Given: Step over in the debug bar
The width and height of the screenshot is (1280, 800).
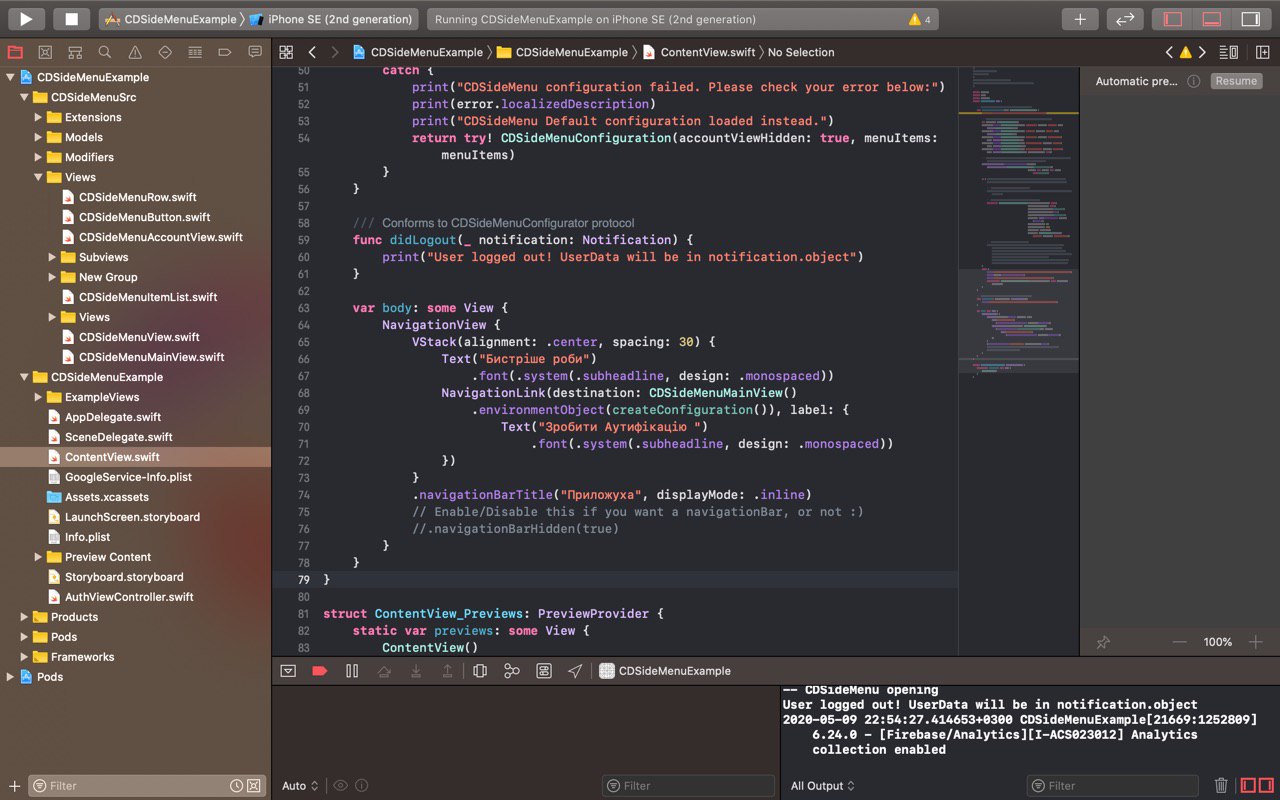Looking at the screenshot, I should click(x=384, y=671).
